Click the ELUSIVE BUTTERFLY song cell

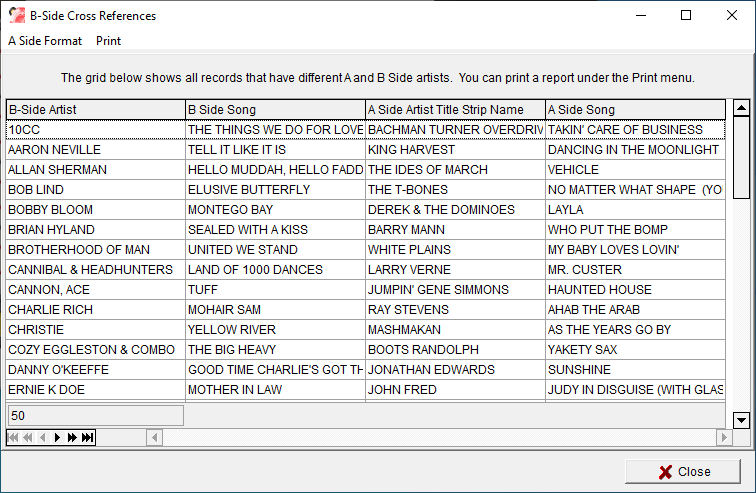[275, 190]
